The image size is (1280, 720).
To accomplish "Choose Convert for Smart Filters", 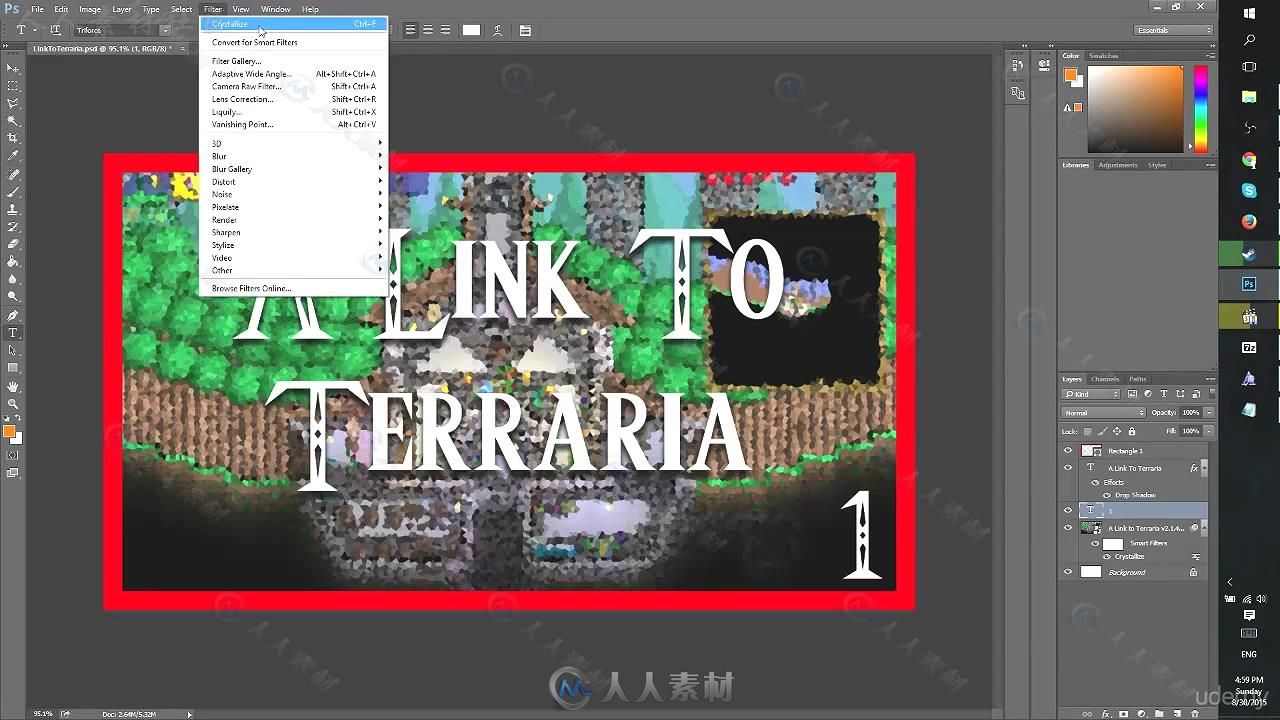I will pos(295,42).
